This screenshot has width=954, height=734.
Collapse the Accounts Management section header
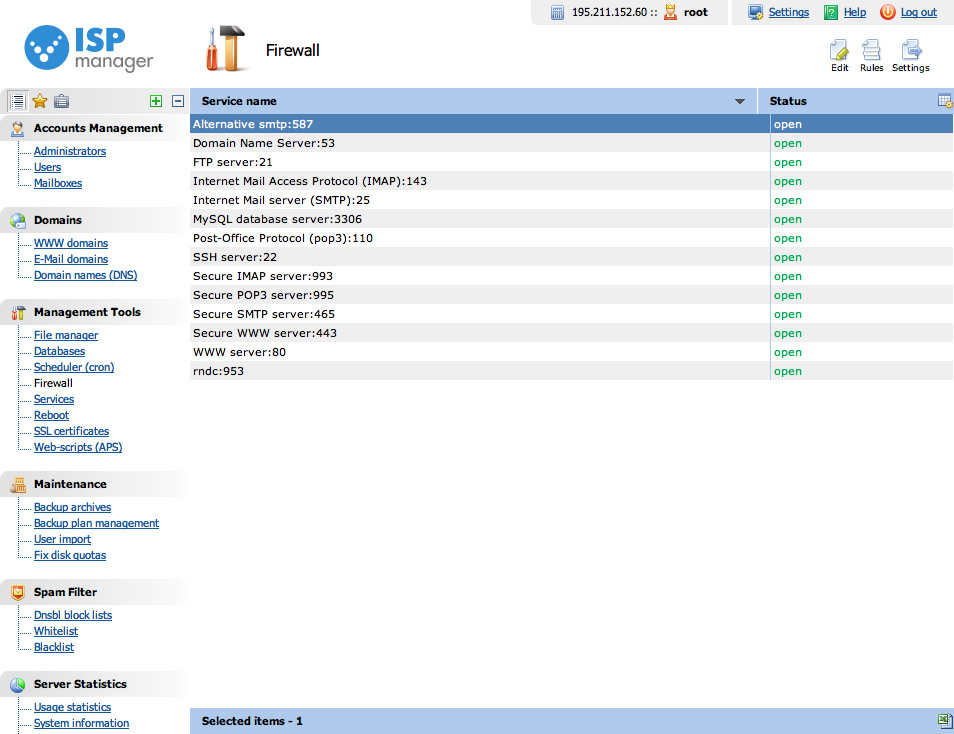tap(97, 128)
